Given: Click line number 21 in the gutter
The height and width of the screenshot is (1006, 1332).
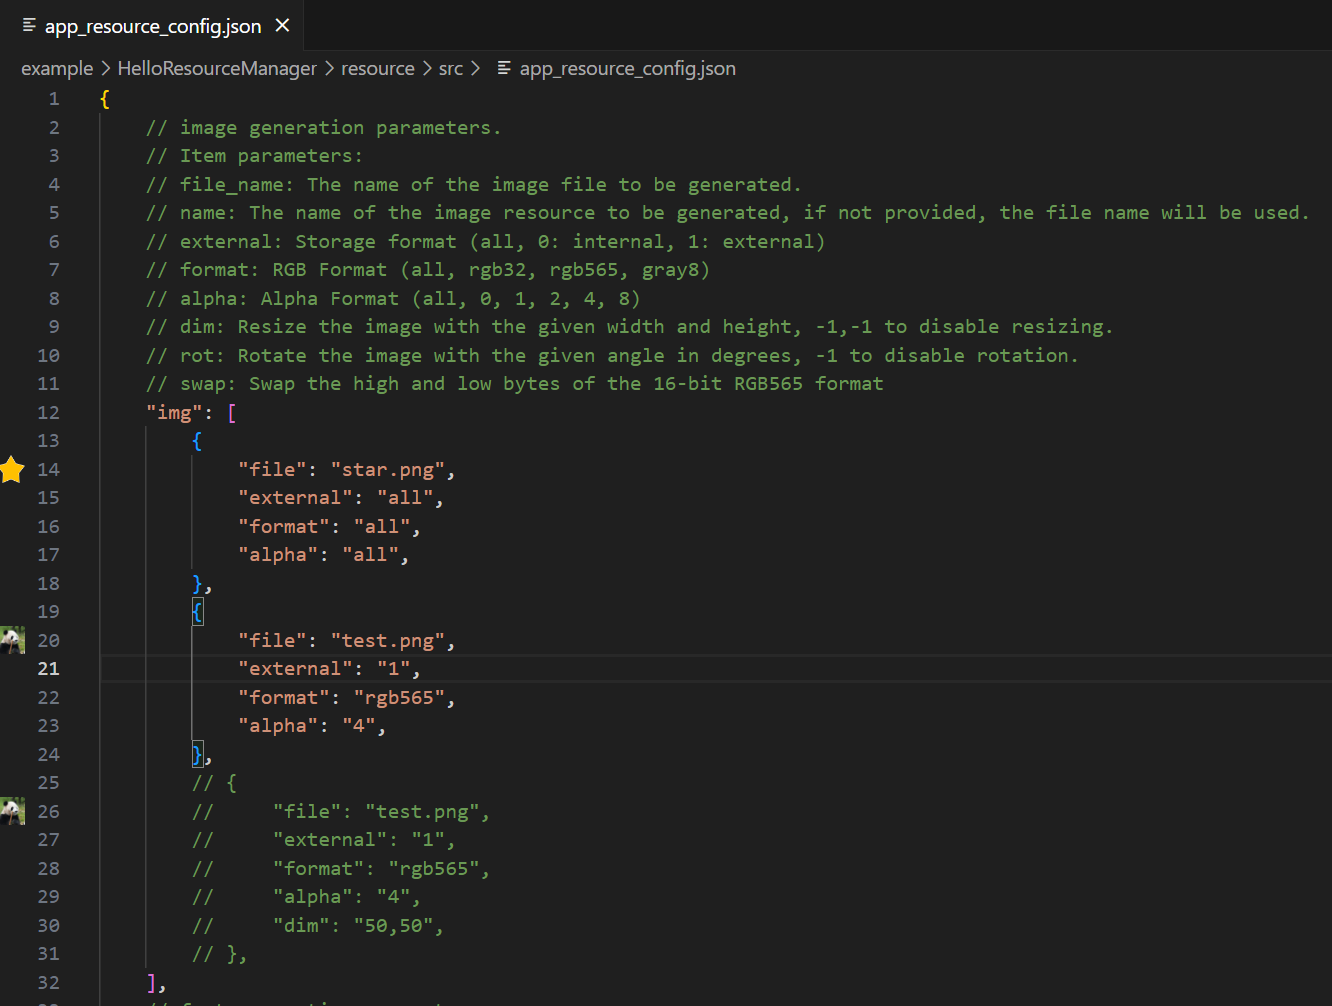Looking at the screenshot, I should click(x=48, y=669).
